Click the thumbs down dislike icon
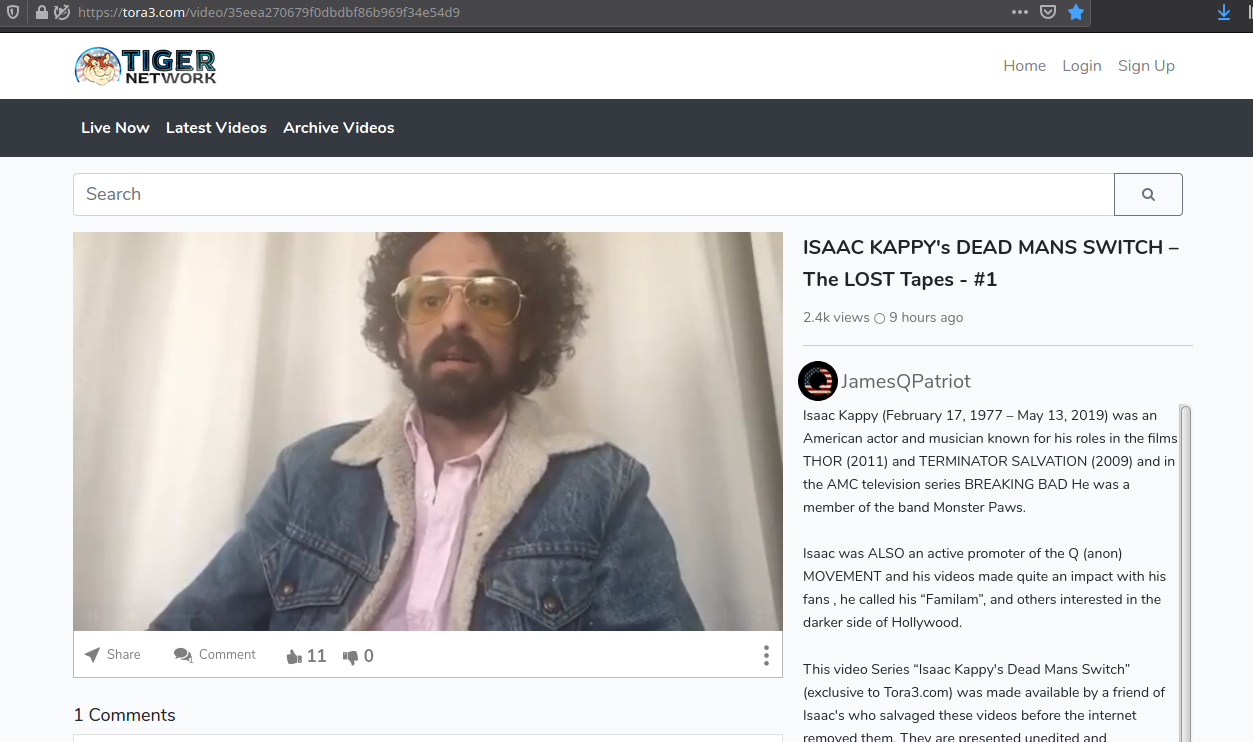The width and height of the screenshot is (1253, 742). tap(351, 657)
